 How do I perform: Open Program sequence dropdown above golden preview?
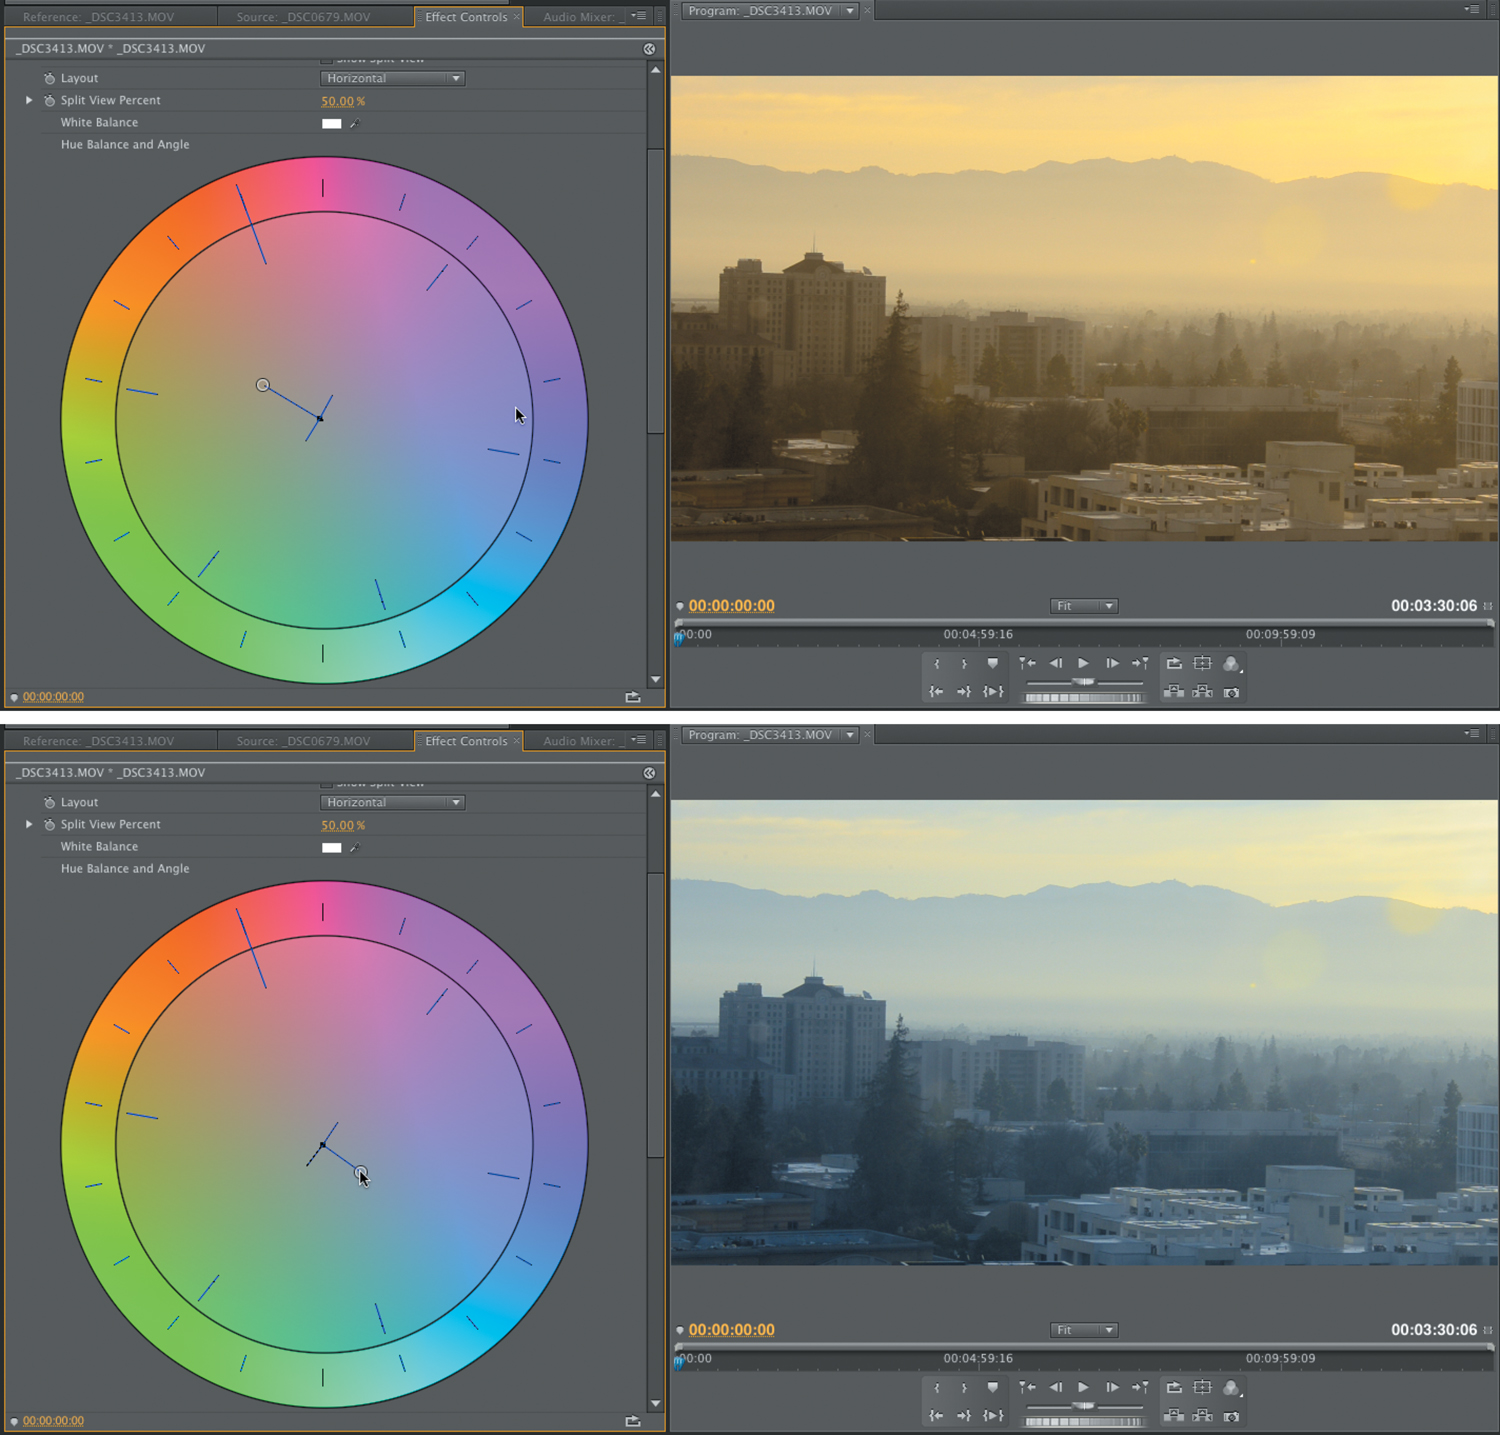[x=850, y=11]
